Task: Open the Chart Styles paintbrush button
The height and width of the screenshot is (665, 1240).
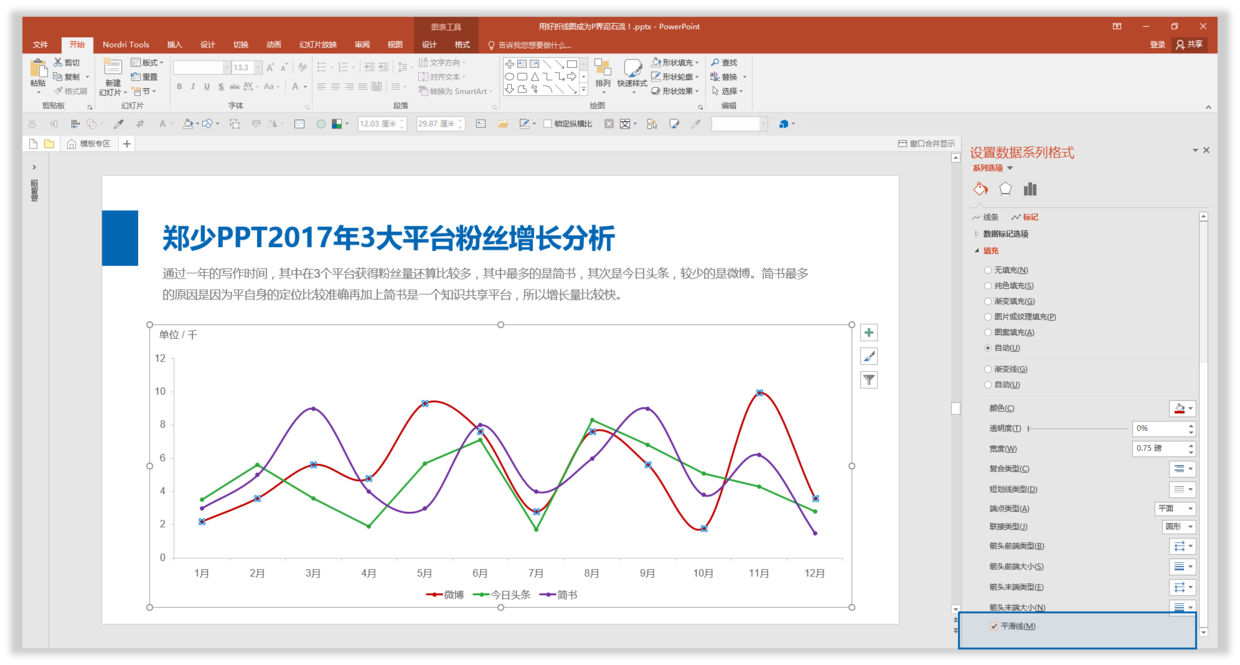Action: [869, 356]
